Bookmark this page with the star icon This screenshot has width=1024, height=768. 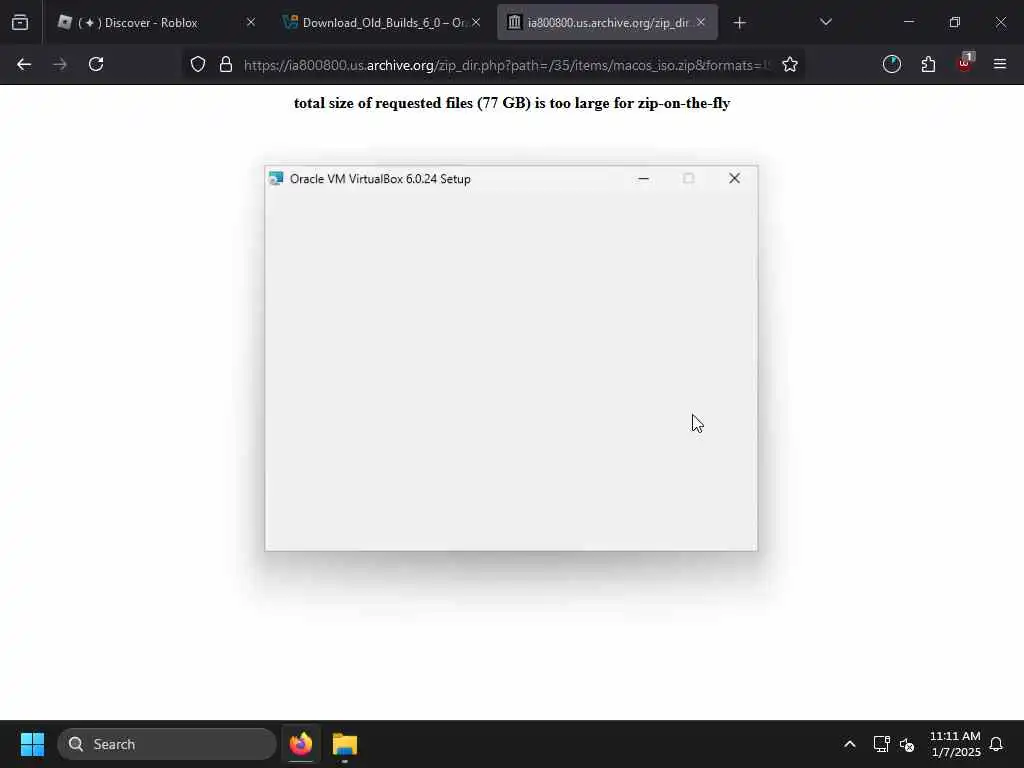[790, 65]
